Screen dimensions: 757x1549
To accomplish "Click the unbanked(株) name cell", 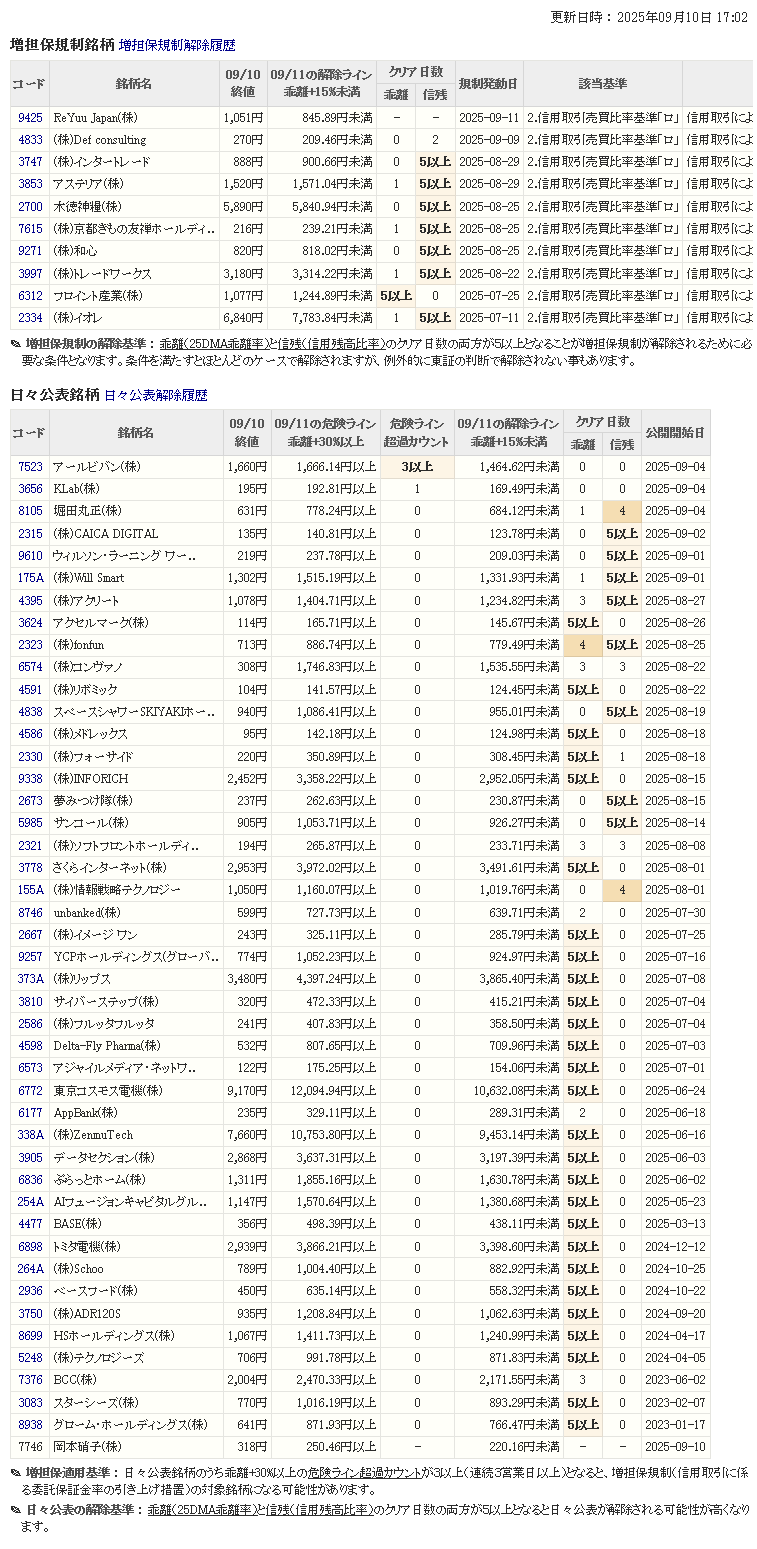I will pyautogui.click(x=138, y=913).
